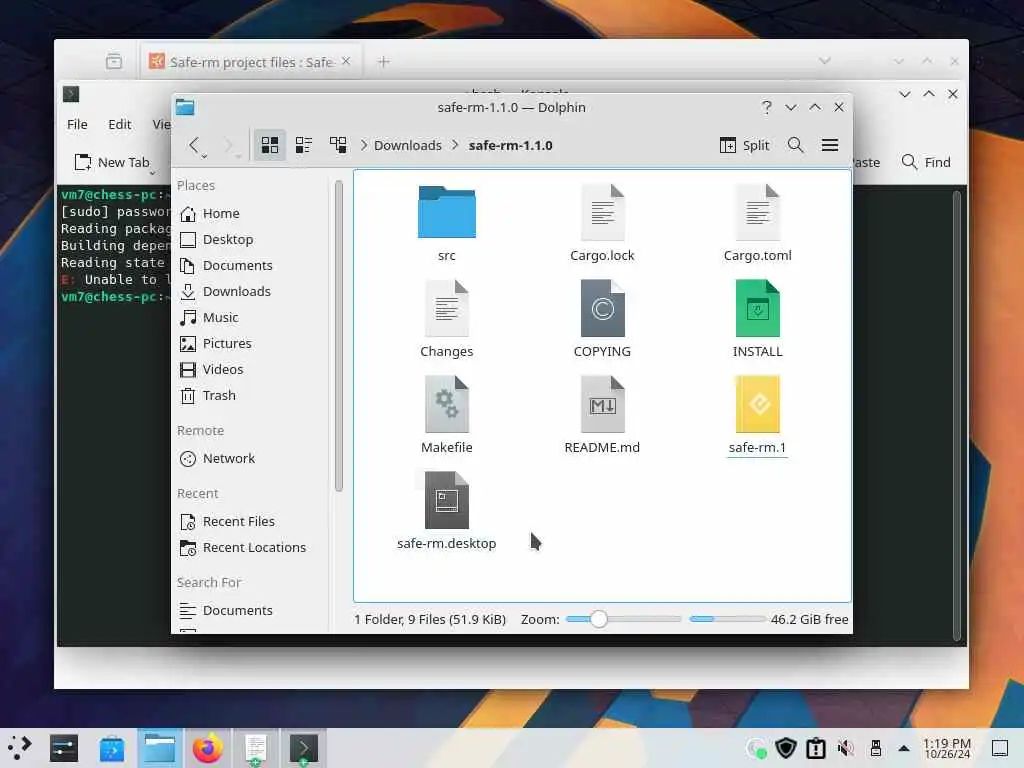Open the back button history dropdown
This screenshot has width=1024, height=768.
click(204, 155)
